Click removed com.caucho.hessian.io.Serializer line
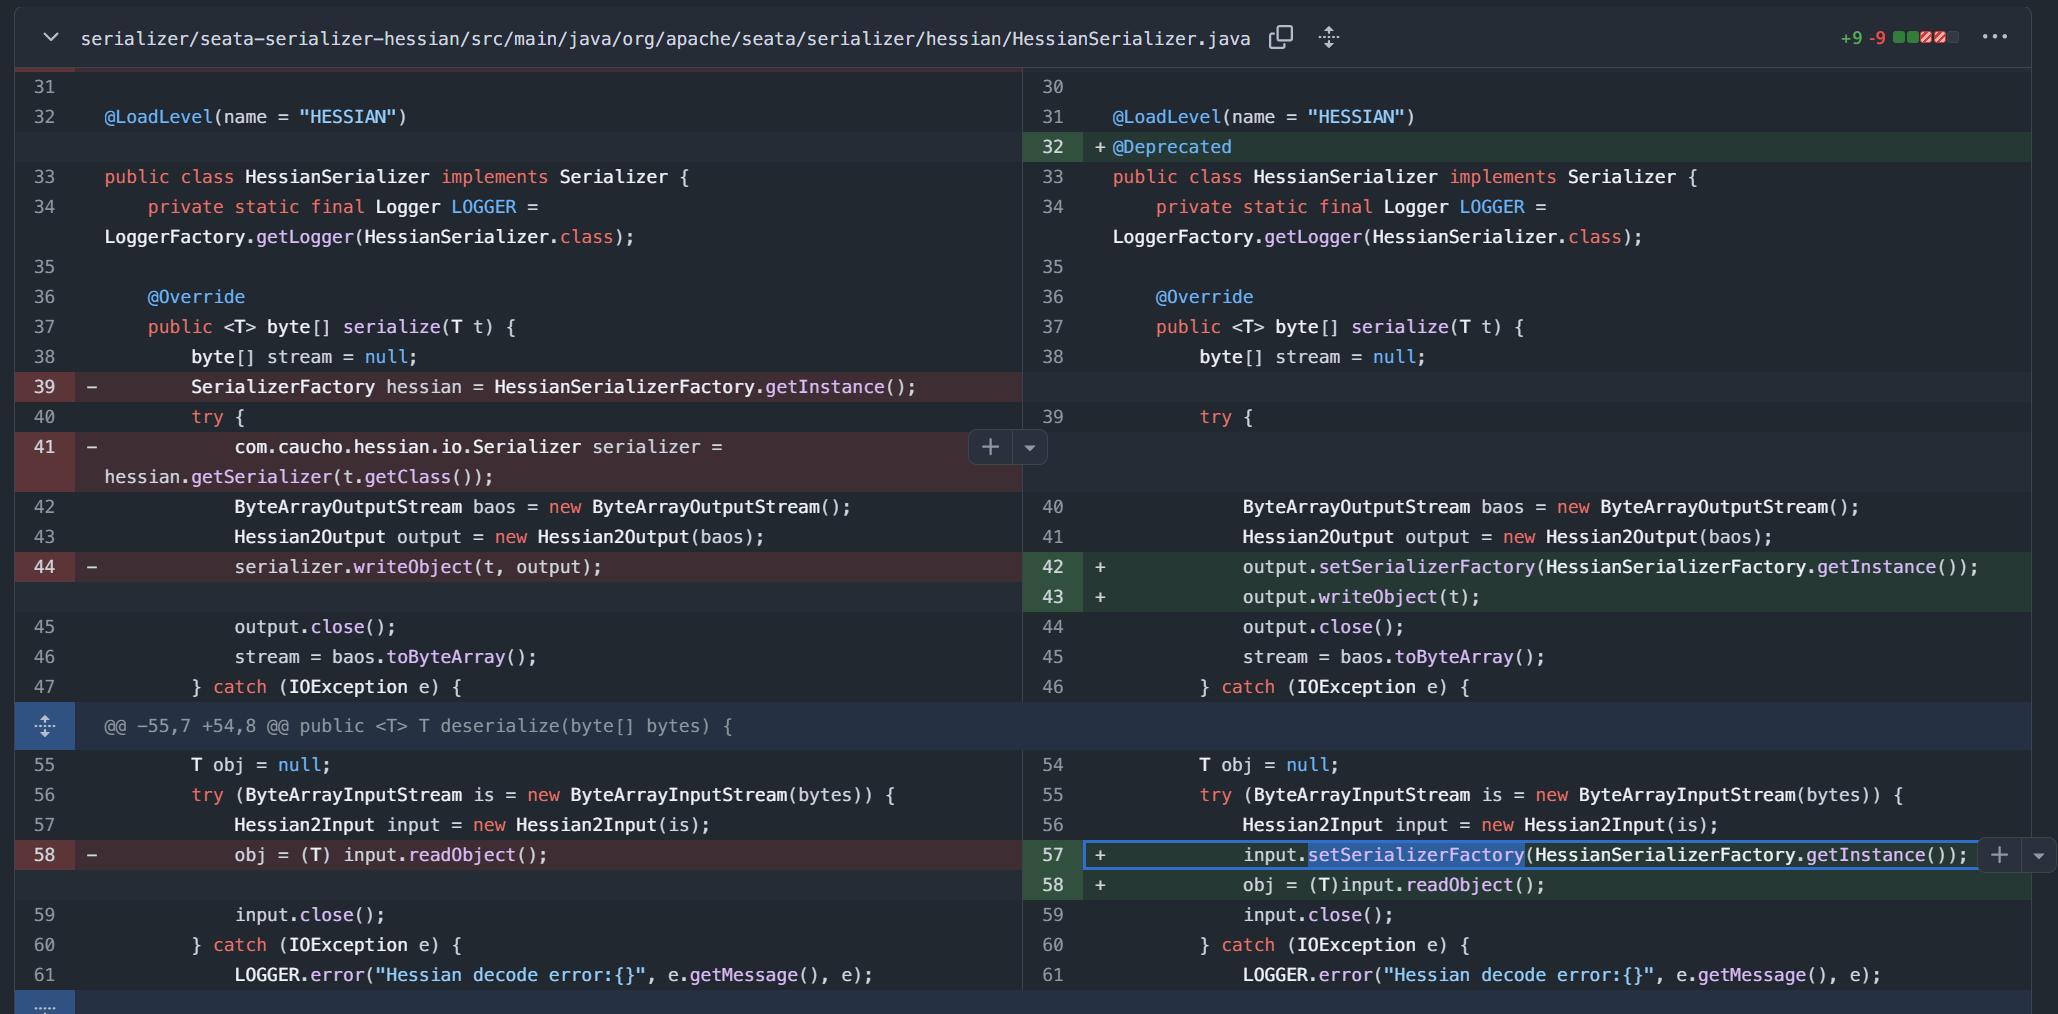The image size is (2058, 1014). point(478,447)
